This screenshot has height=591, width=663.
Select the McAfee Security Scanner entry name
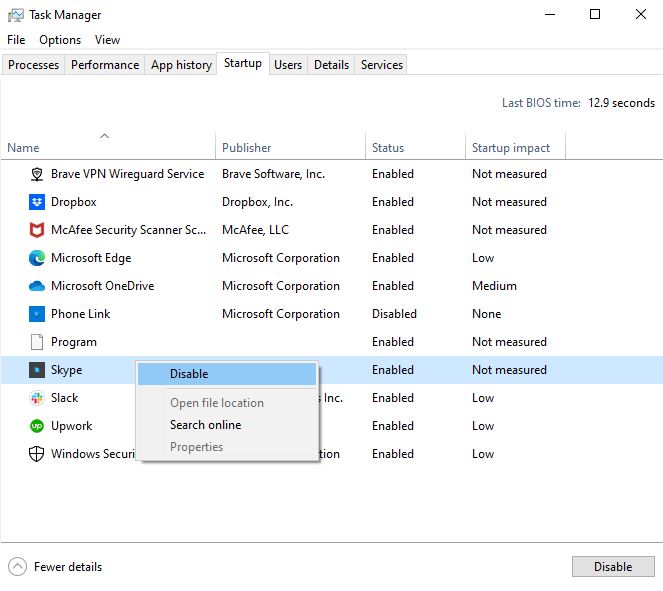(129, 230)
